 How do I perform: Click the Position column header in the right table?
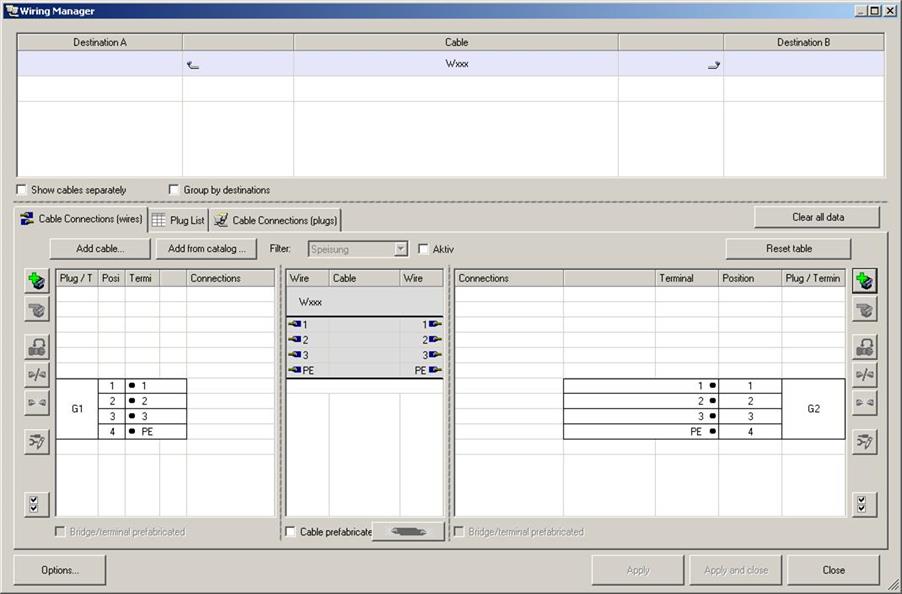750,278
